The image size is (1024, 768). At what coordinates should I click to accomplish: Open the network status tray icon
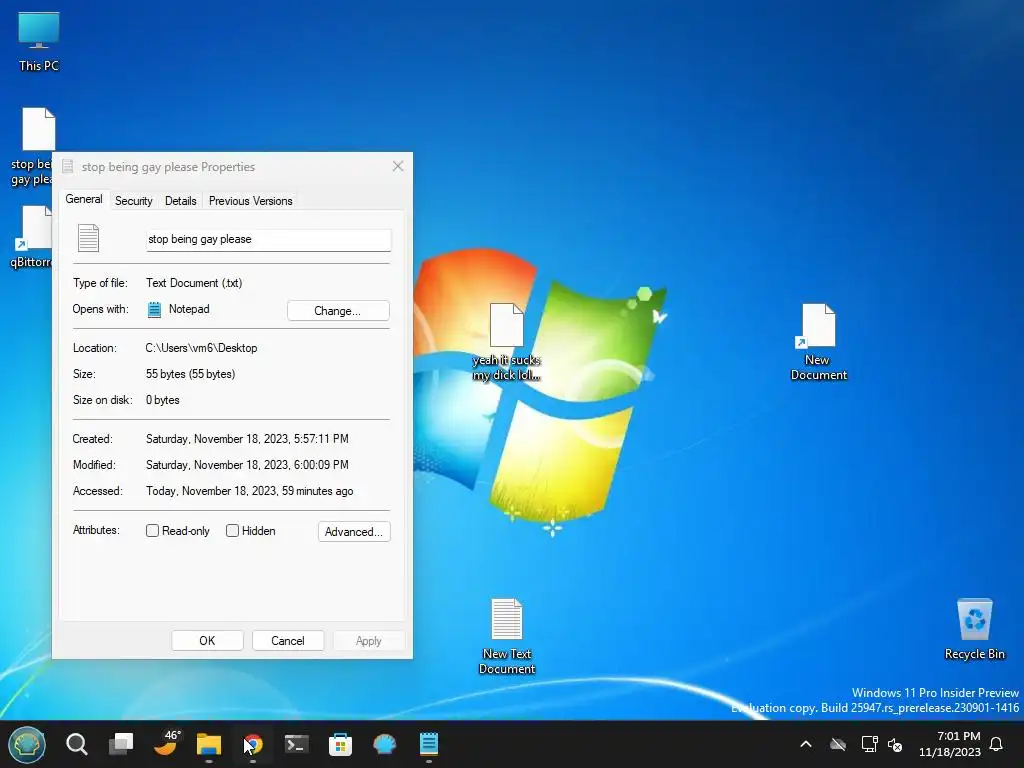(x=869, y=744)
